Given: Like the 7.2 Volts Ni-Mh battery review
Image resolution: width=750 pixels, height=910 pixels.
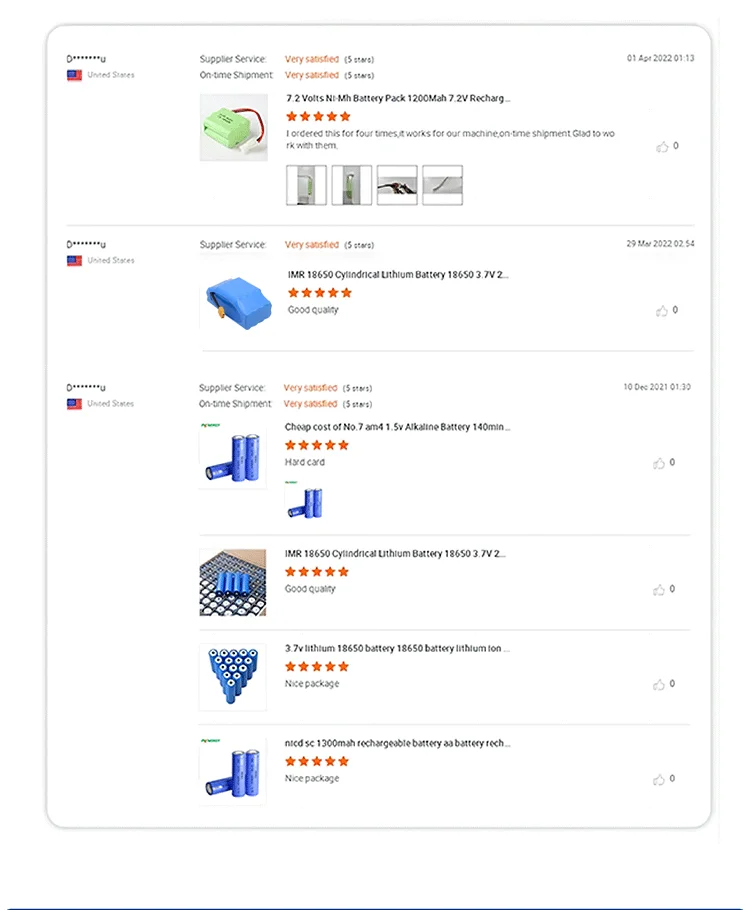Looking at the screenshot, I should 662,147.
